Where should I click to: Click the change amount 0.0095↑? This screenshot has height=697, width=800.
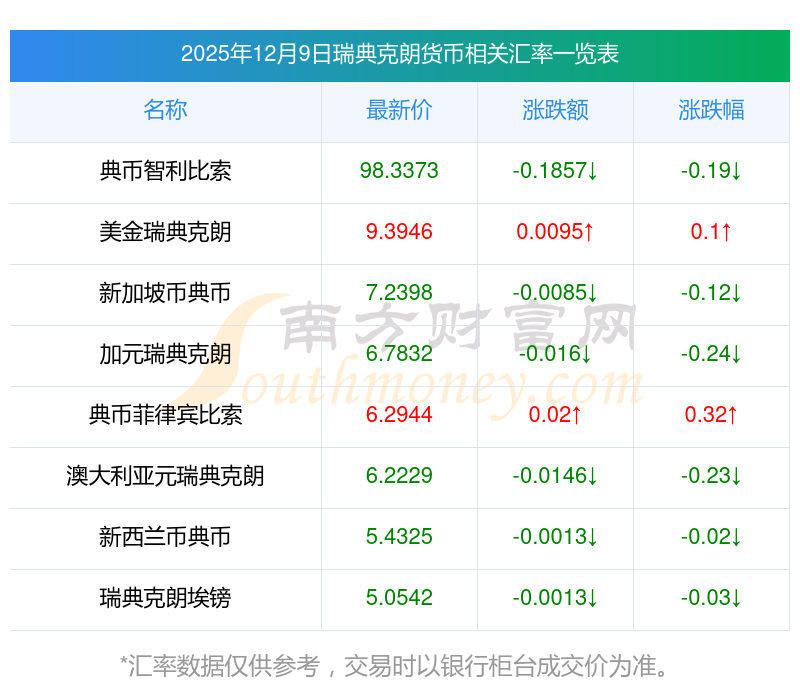(555, 232)
